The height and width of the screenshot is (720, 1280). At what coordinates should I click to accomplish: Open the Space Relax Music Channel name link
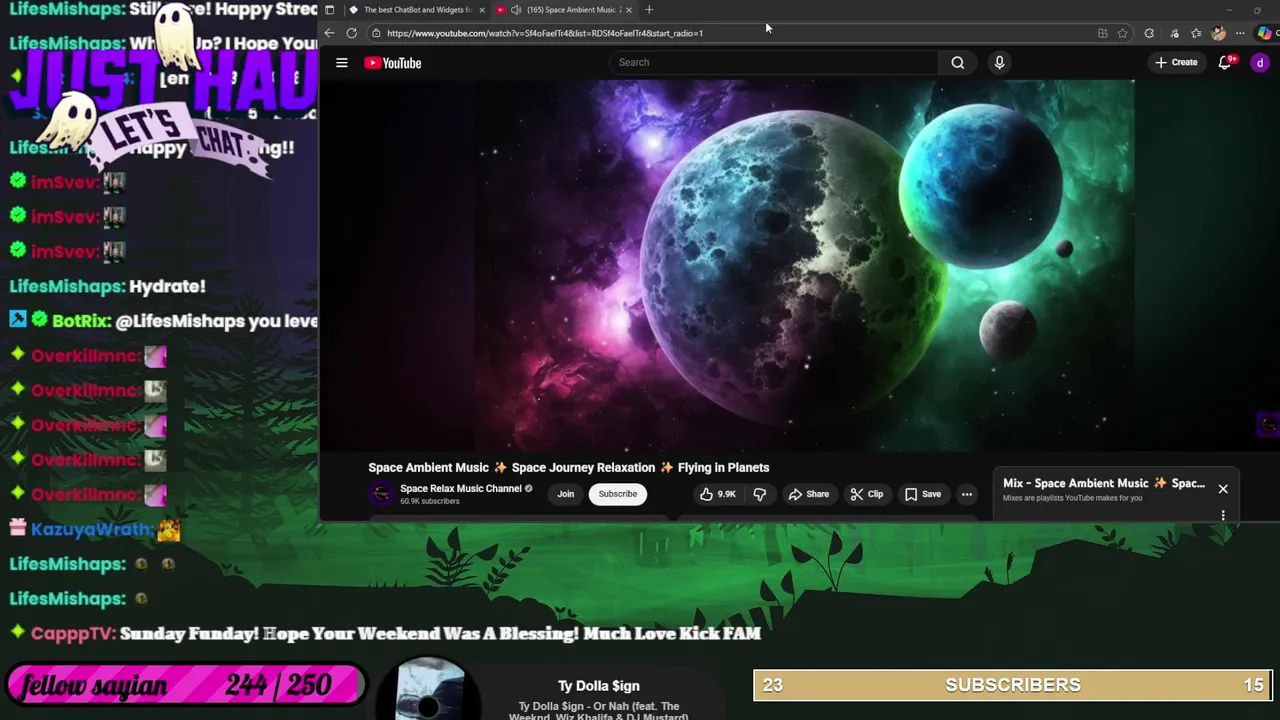click(x=461, y=489)
